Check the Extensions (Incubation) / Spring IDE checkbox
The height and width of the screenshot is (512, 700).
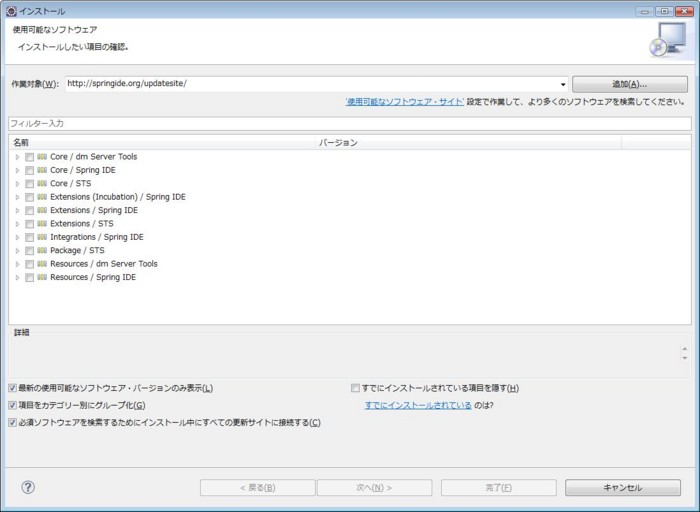click(x=29, y=197)
